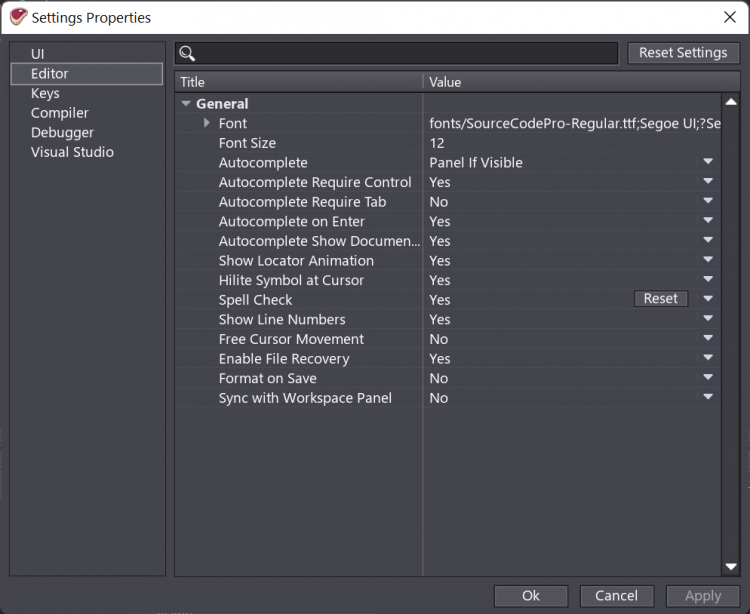The width and height of the screenshot is (750, 614).
Task: Click the search magnifier icon
Action: pyautogui.click(x=186, y=54)
